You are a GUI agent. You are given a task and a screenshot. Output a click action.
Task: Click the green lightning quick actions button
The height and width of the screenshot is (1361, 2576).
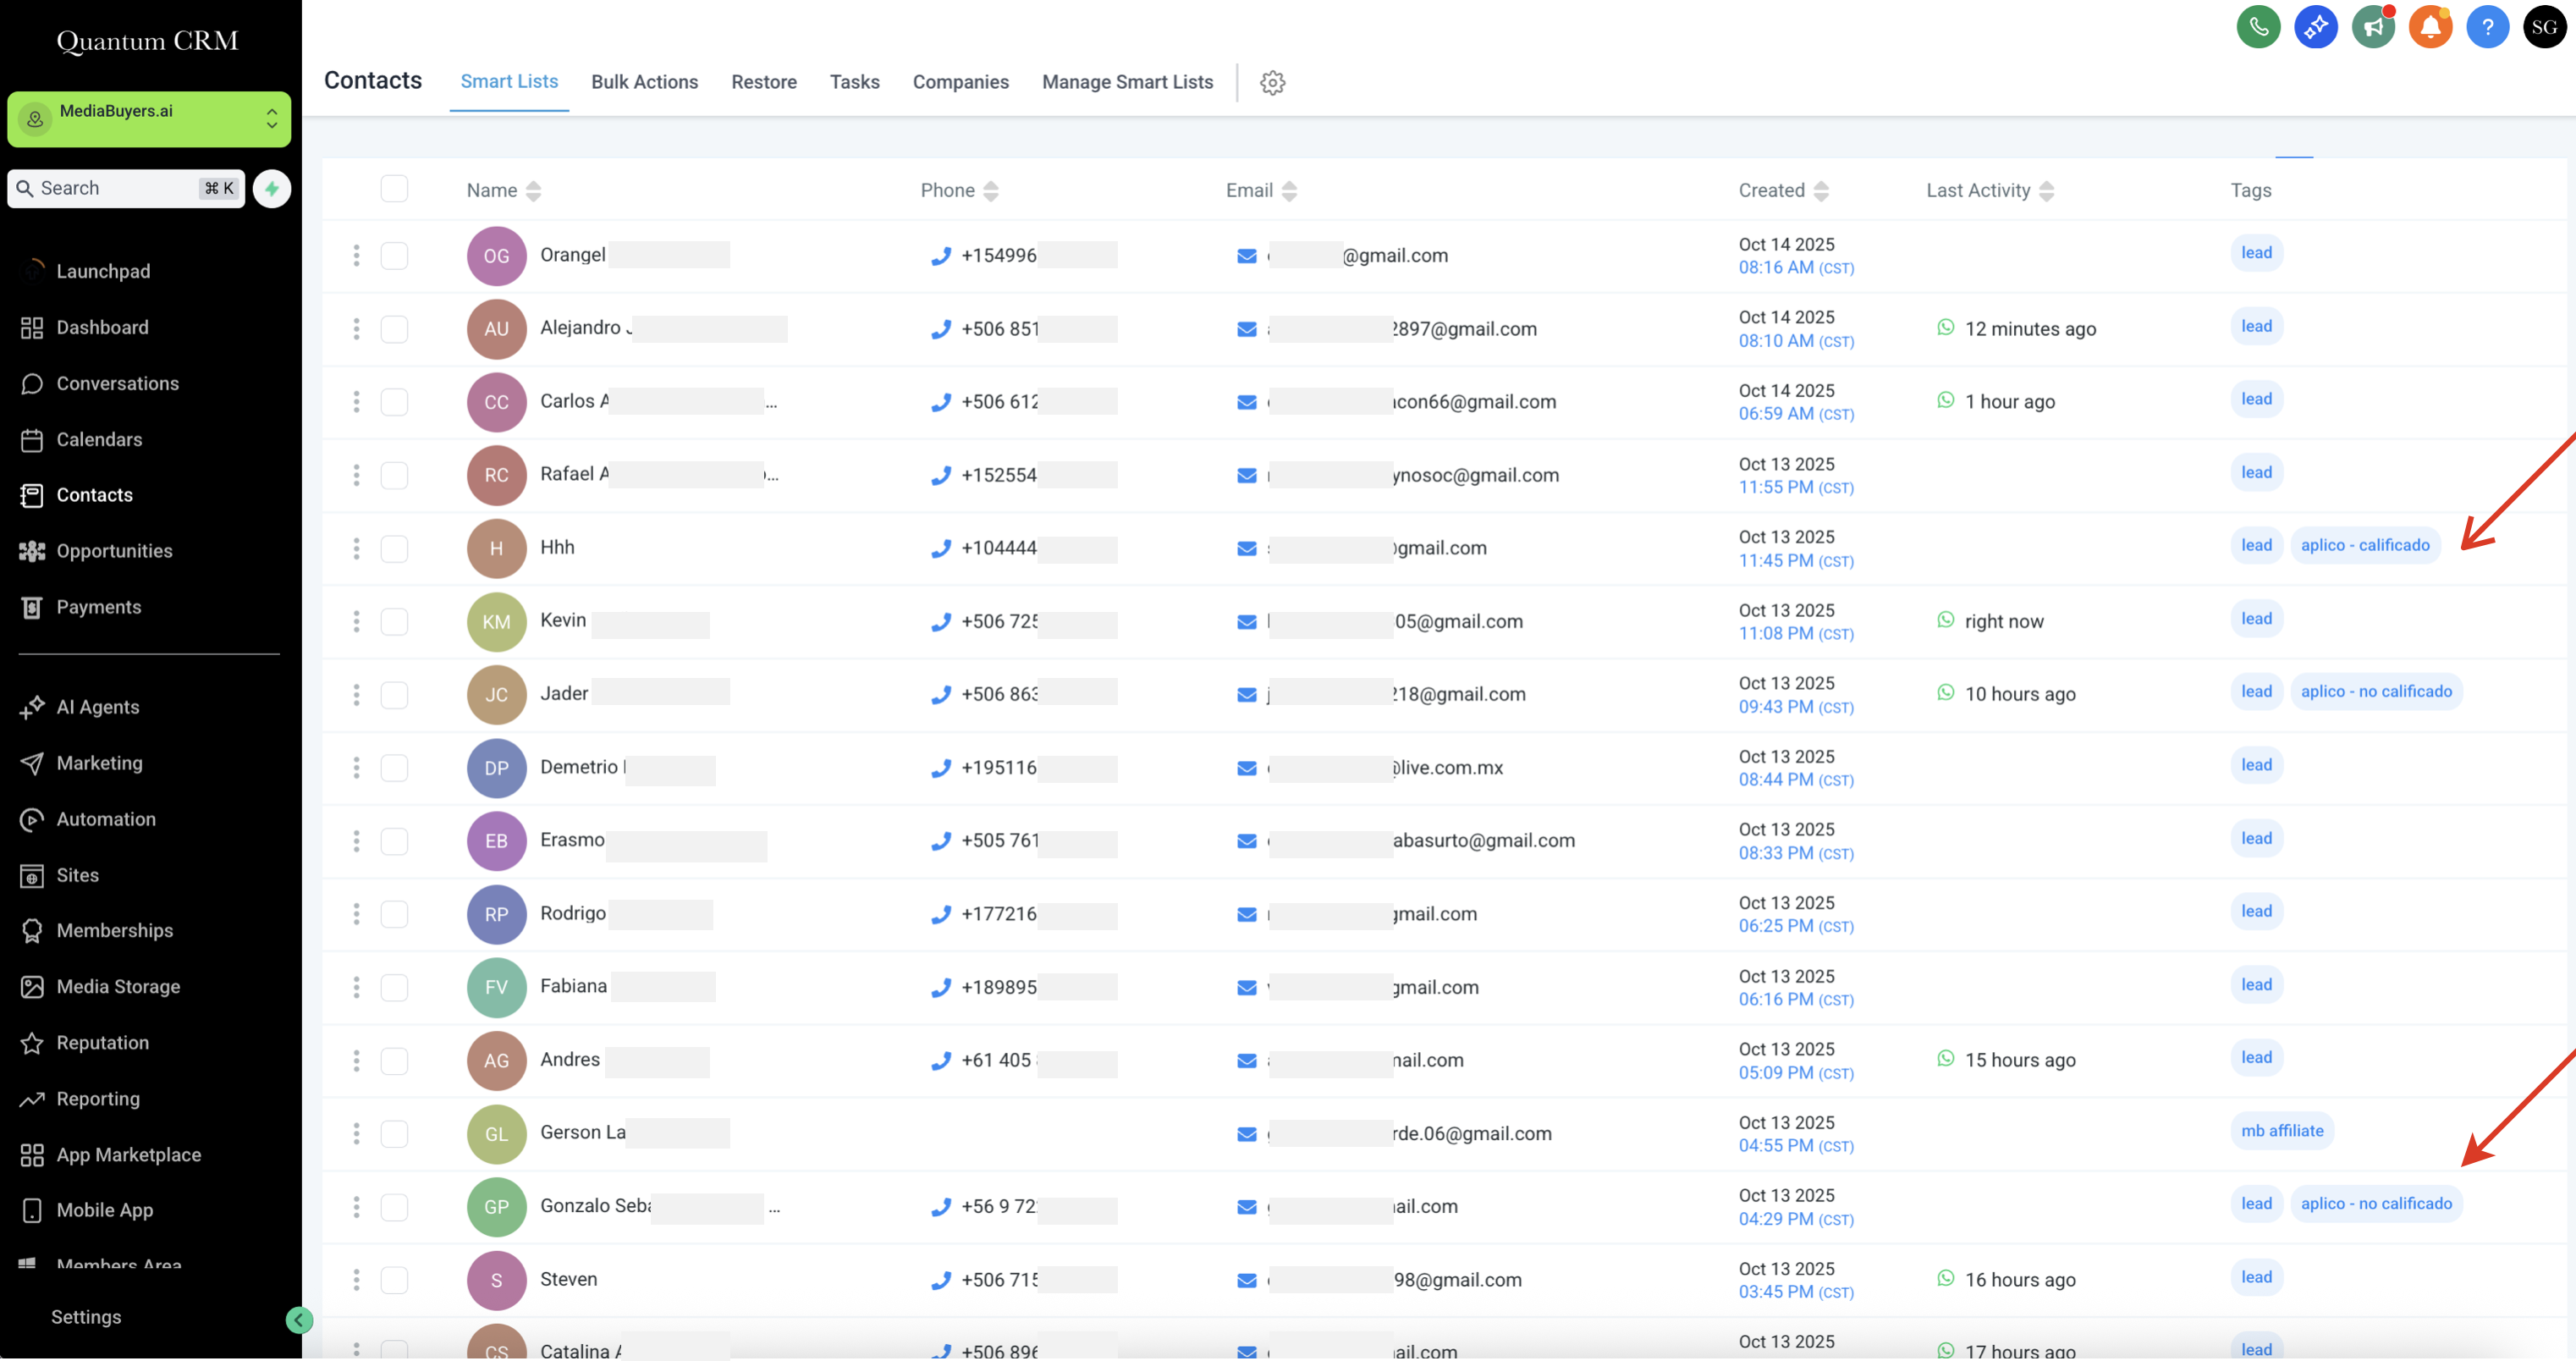(272, 188)
